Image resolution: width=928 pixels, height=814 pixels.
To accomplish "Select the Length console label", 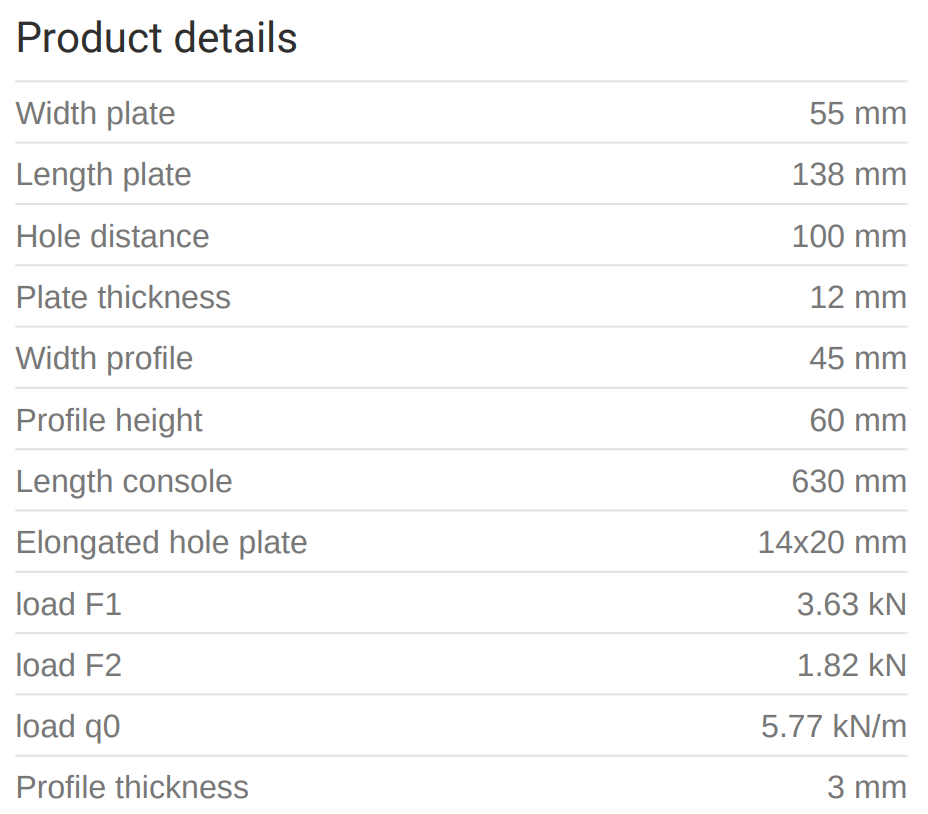I will point(124,482).
